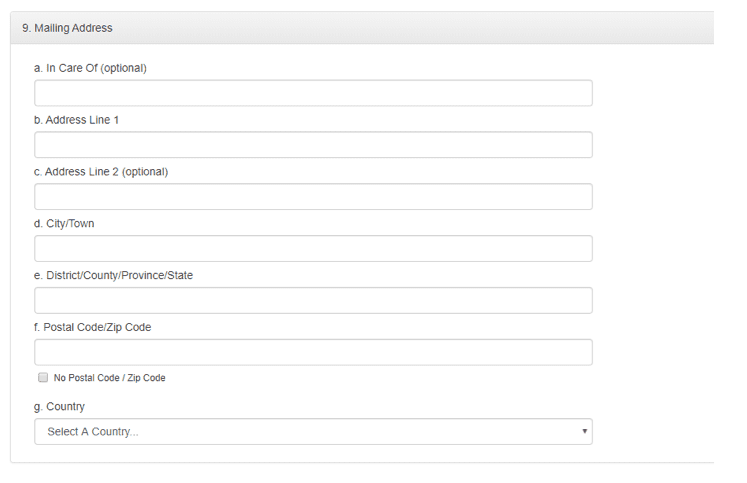Focus the Postal Code/Zip Code field
The height and width of the screenshot is (483, 747).
313,352
